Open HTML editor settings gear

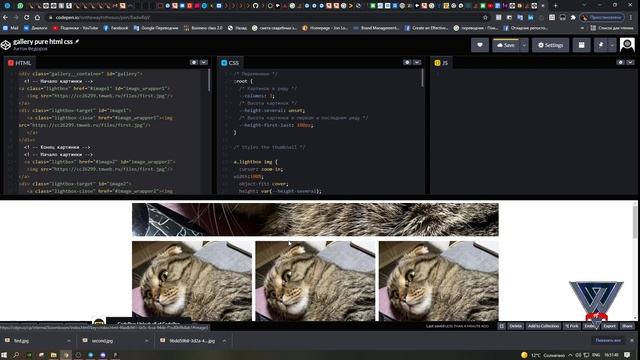[x=194, y=62]
